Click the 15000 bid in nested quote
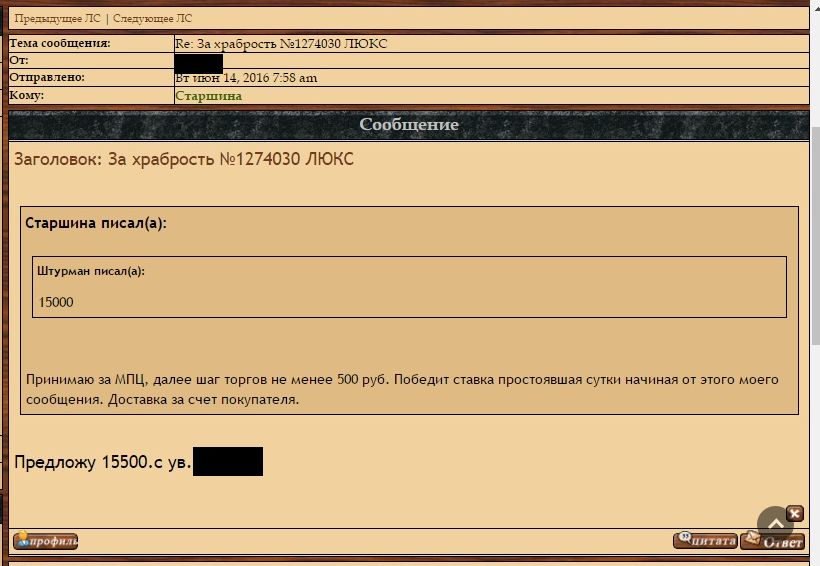Viewport: 820px width, 566px height. point(56,302)
